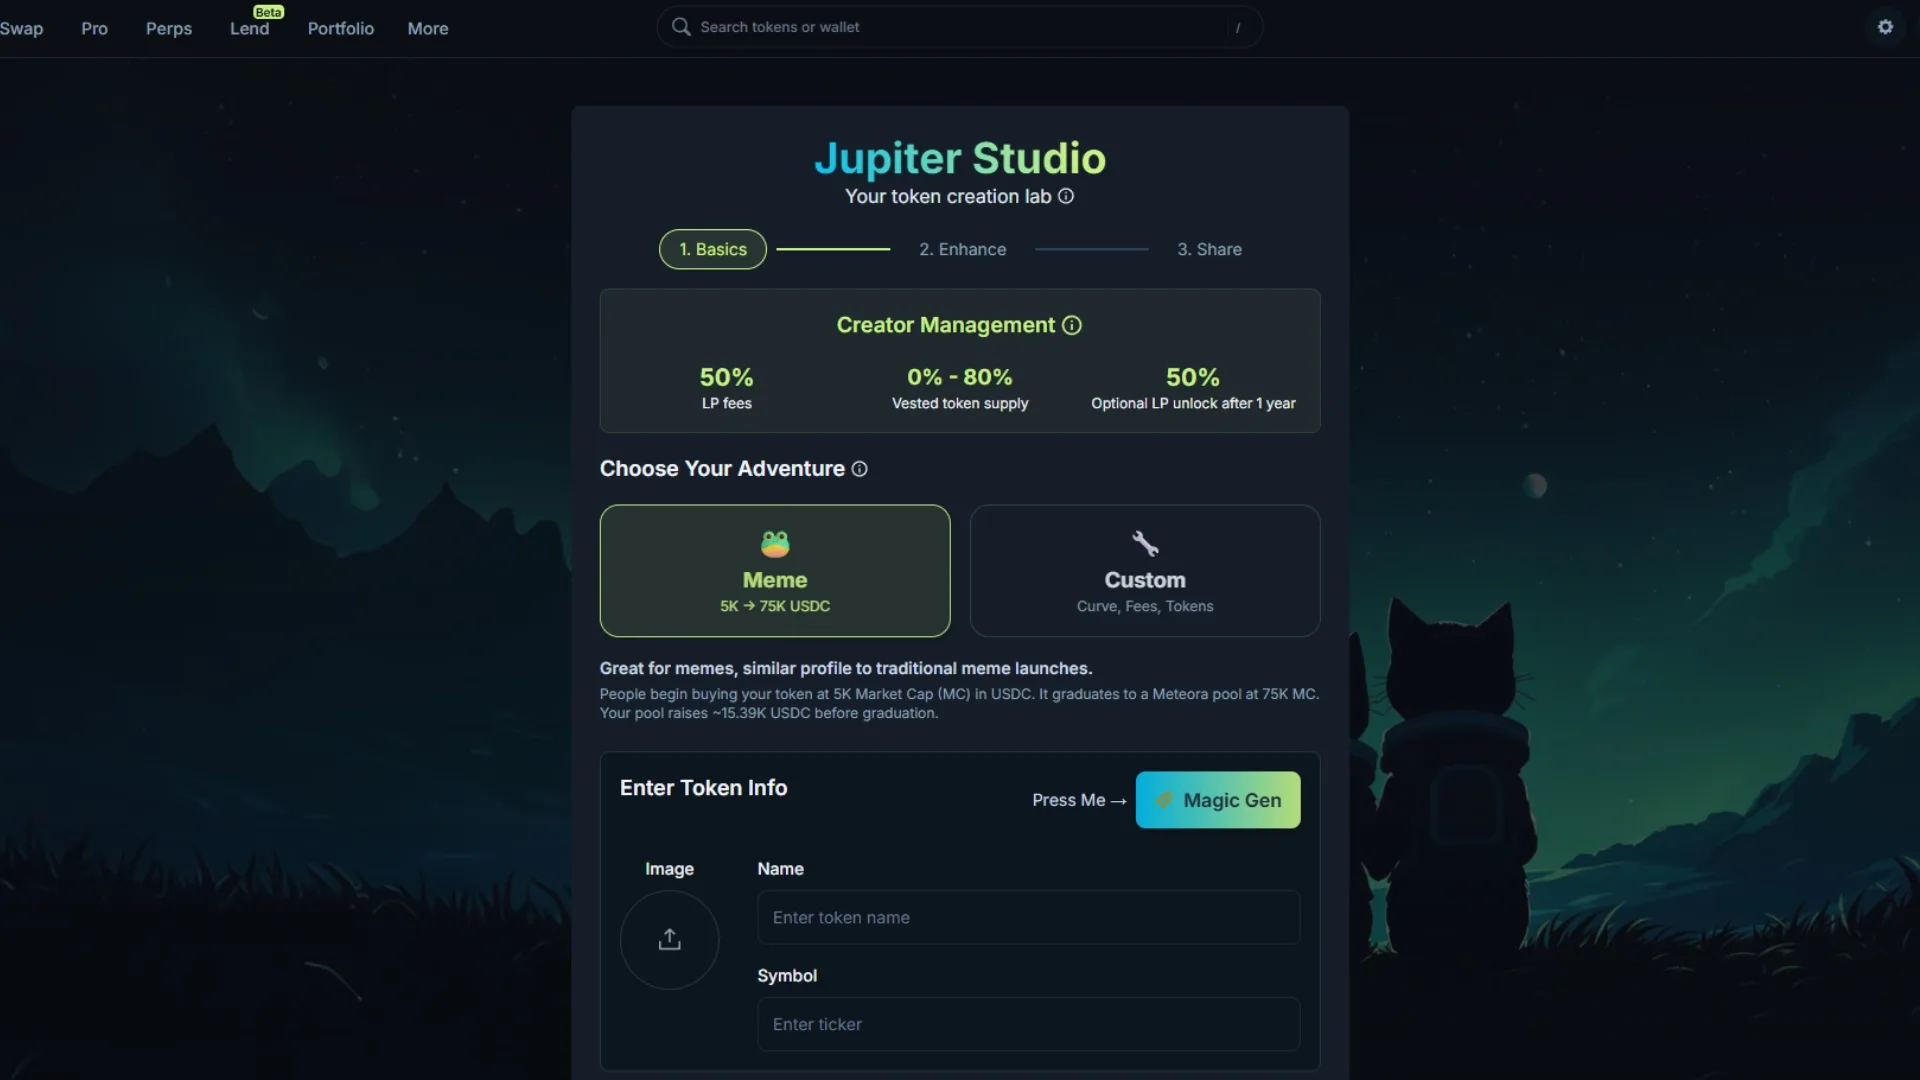1920x1080 pixels.
Task: Open the settings gear icon
Action: tap(1885, 27)
